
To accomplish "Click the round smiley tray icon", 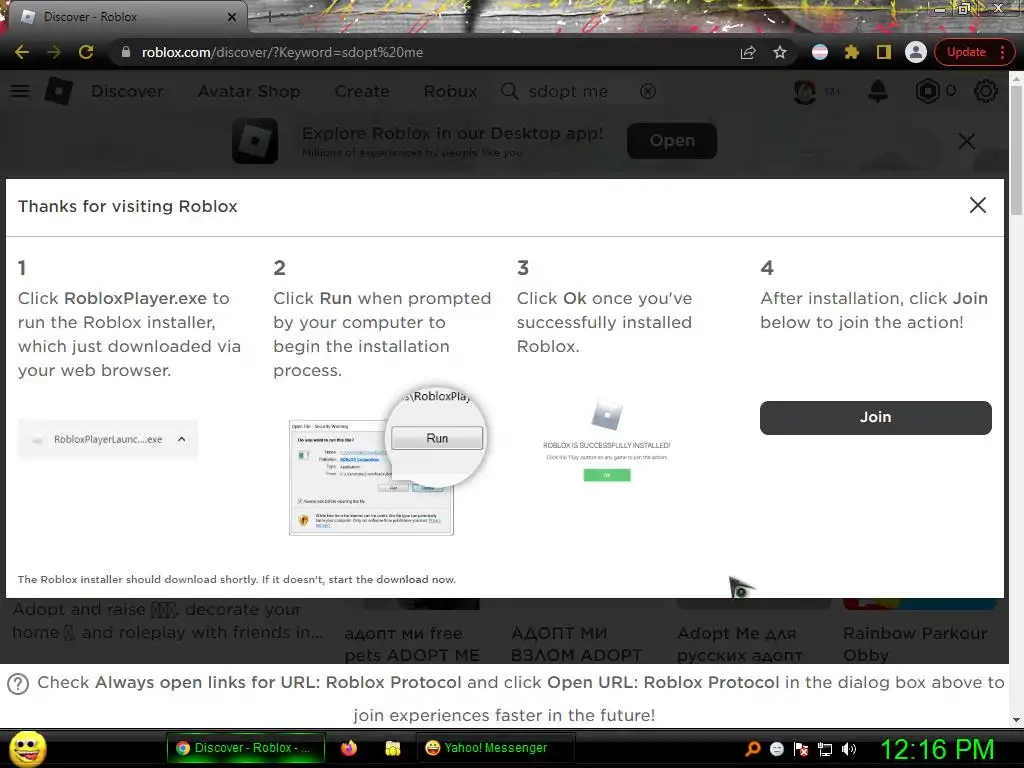I will click(777, 749).
